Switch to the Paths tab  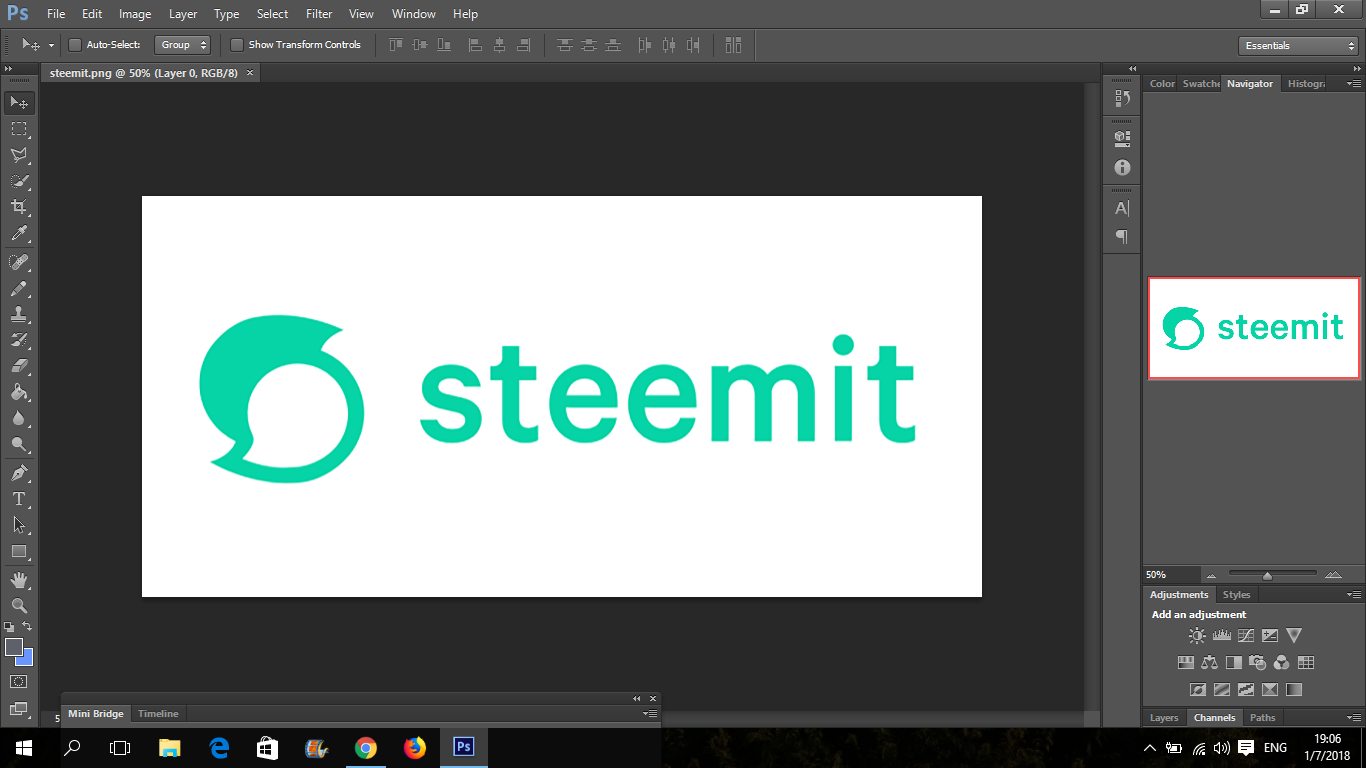1263,718
